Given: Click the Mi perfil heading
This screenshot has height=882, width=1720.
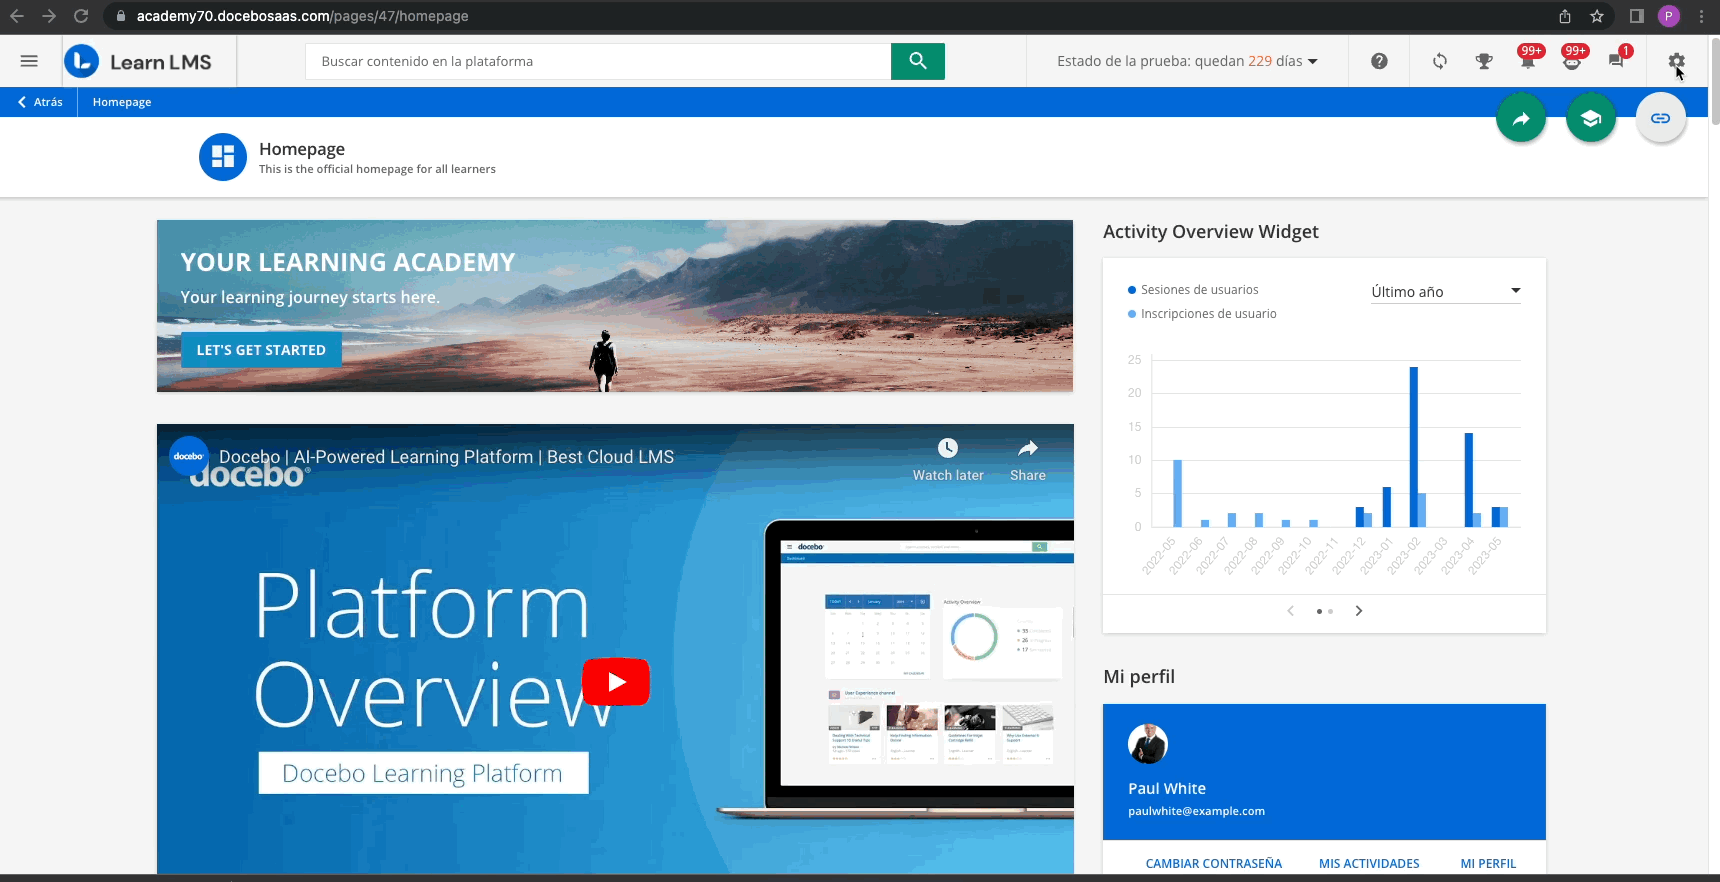Looking at the screenshot, I should click(x=1139, y=677).
